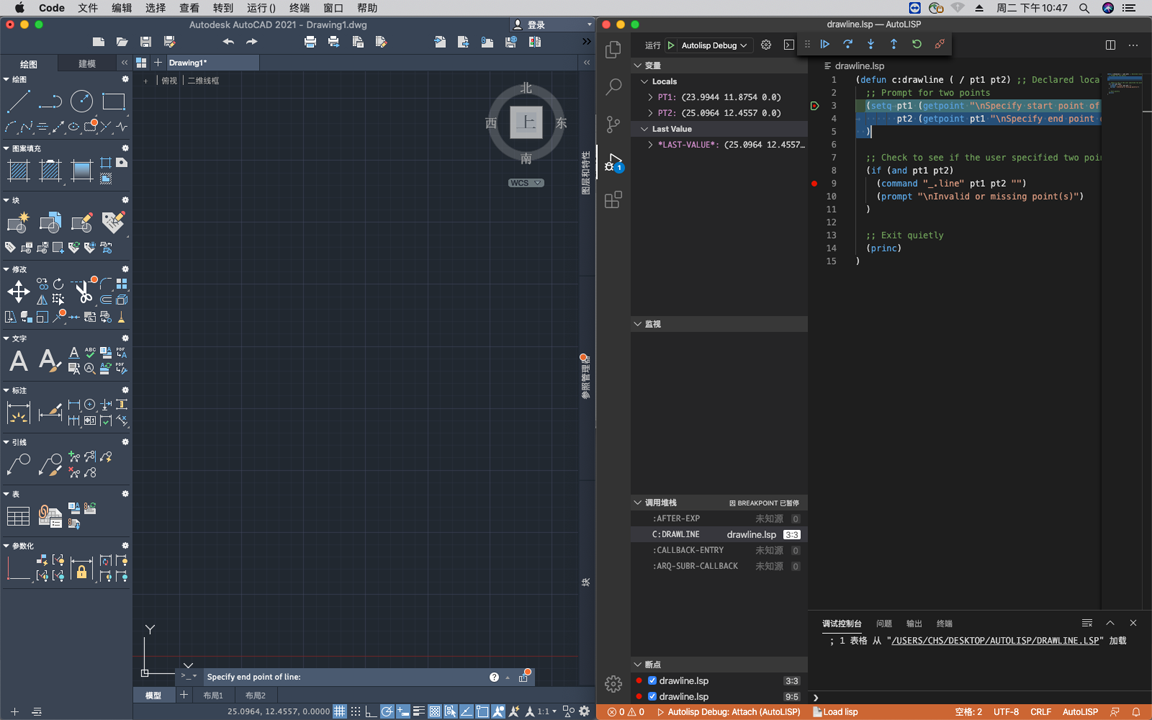
Task: Switch to the 布局1 layout tab
Action: (213, 696)
